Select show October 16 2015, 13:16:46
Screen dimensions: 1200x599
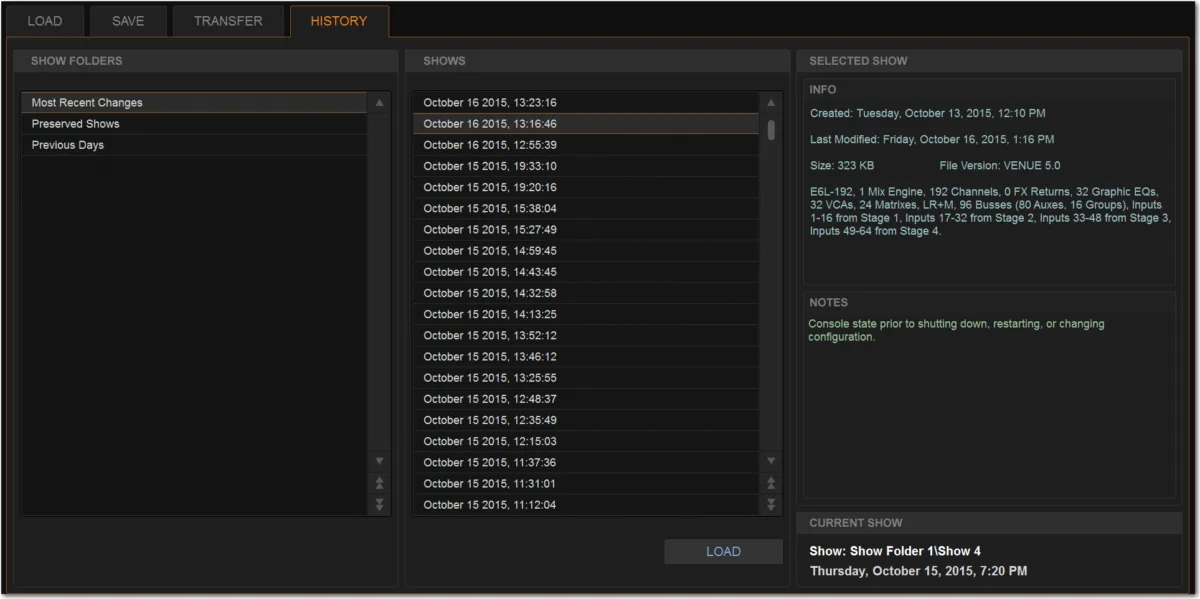tap(586, 124)
